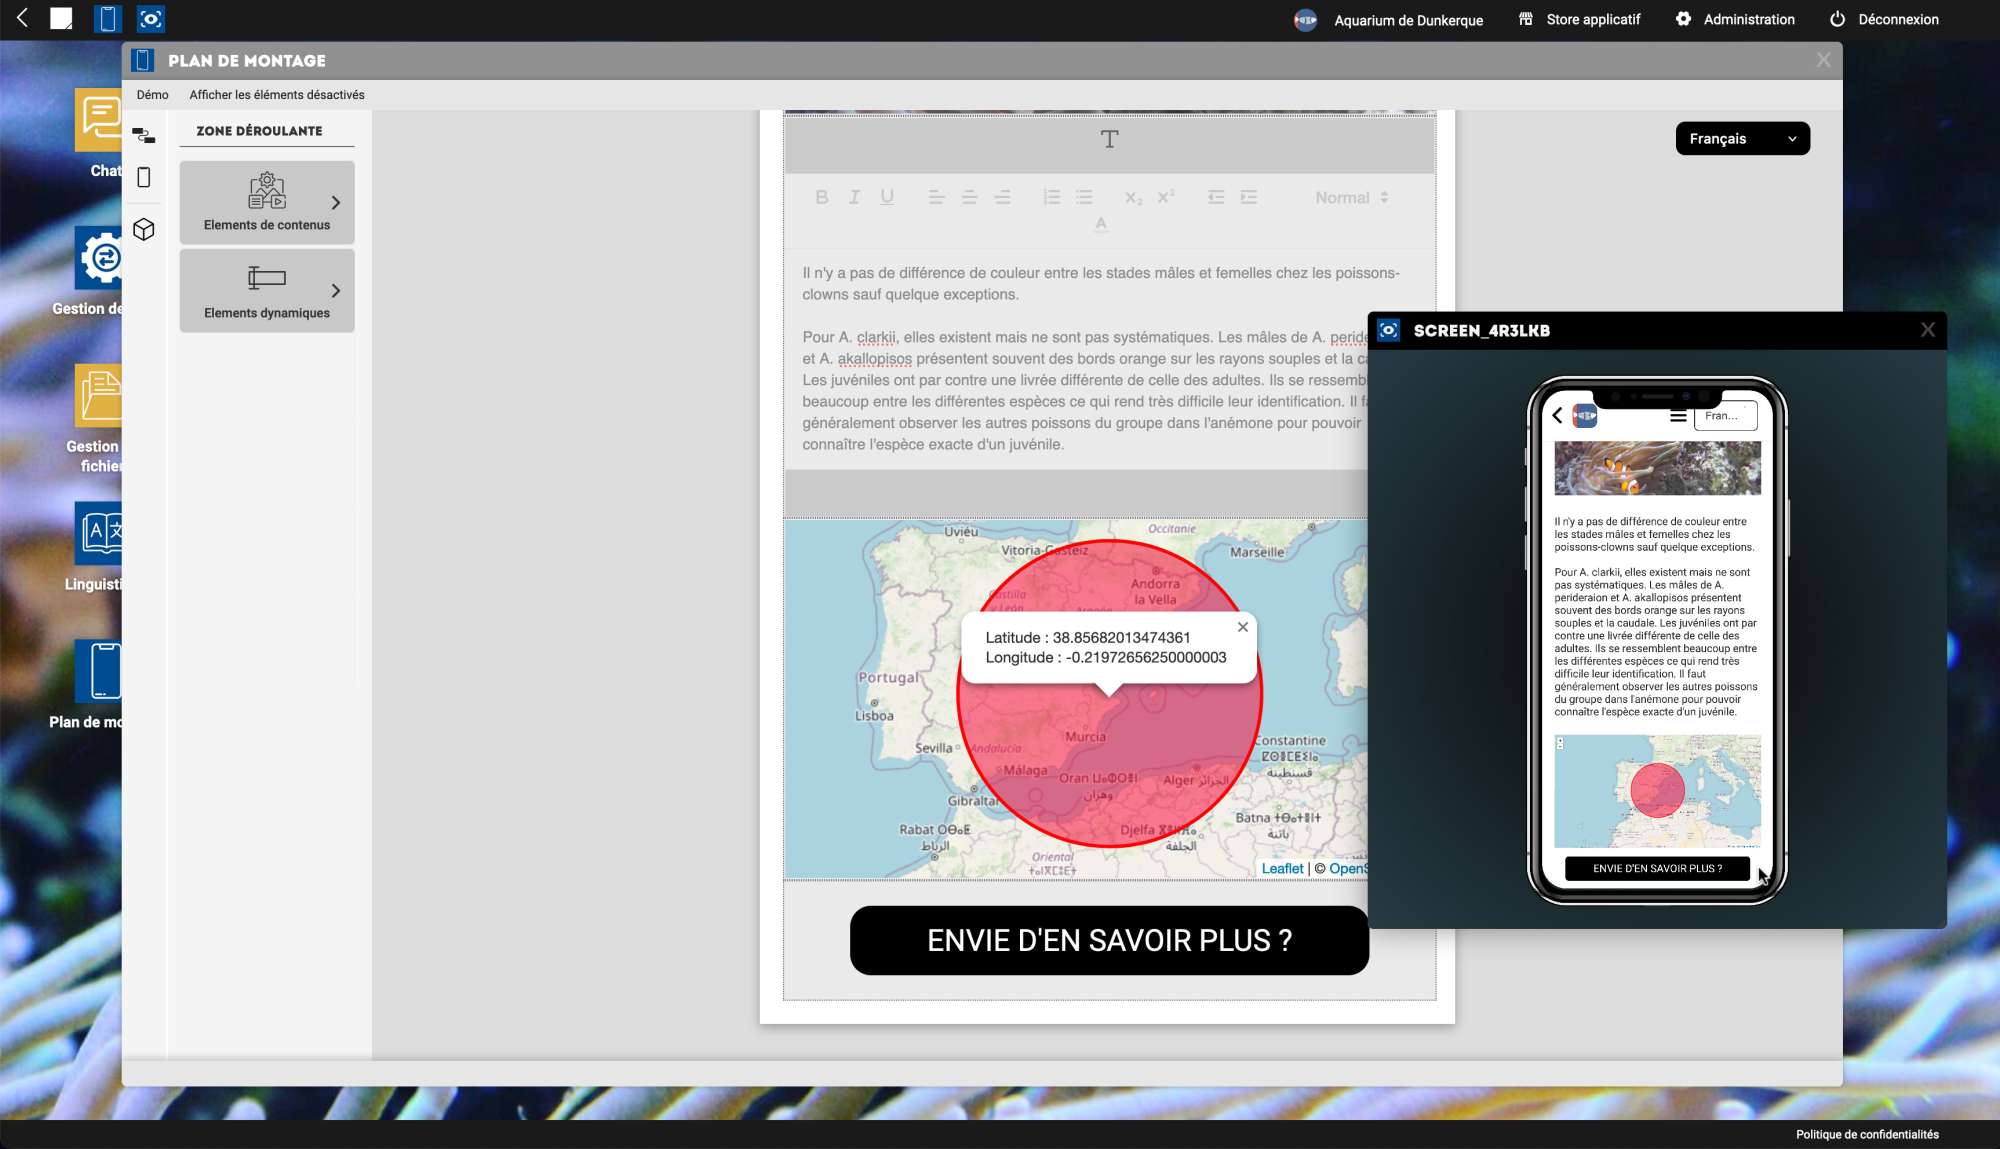
Task: Click the 3D cube icon in left sidebar
Action: pos(144,229)
